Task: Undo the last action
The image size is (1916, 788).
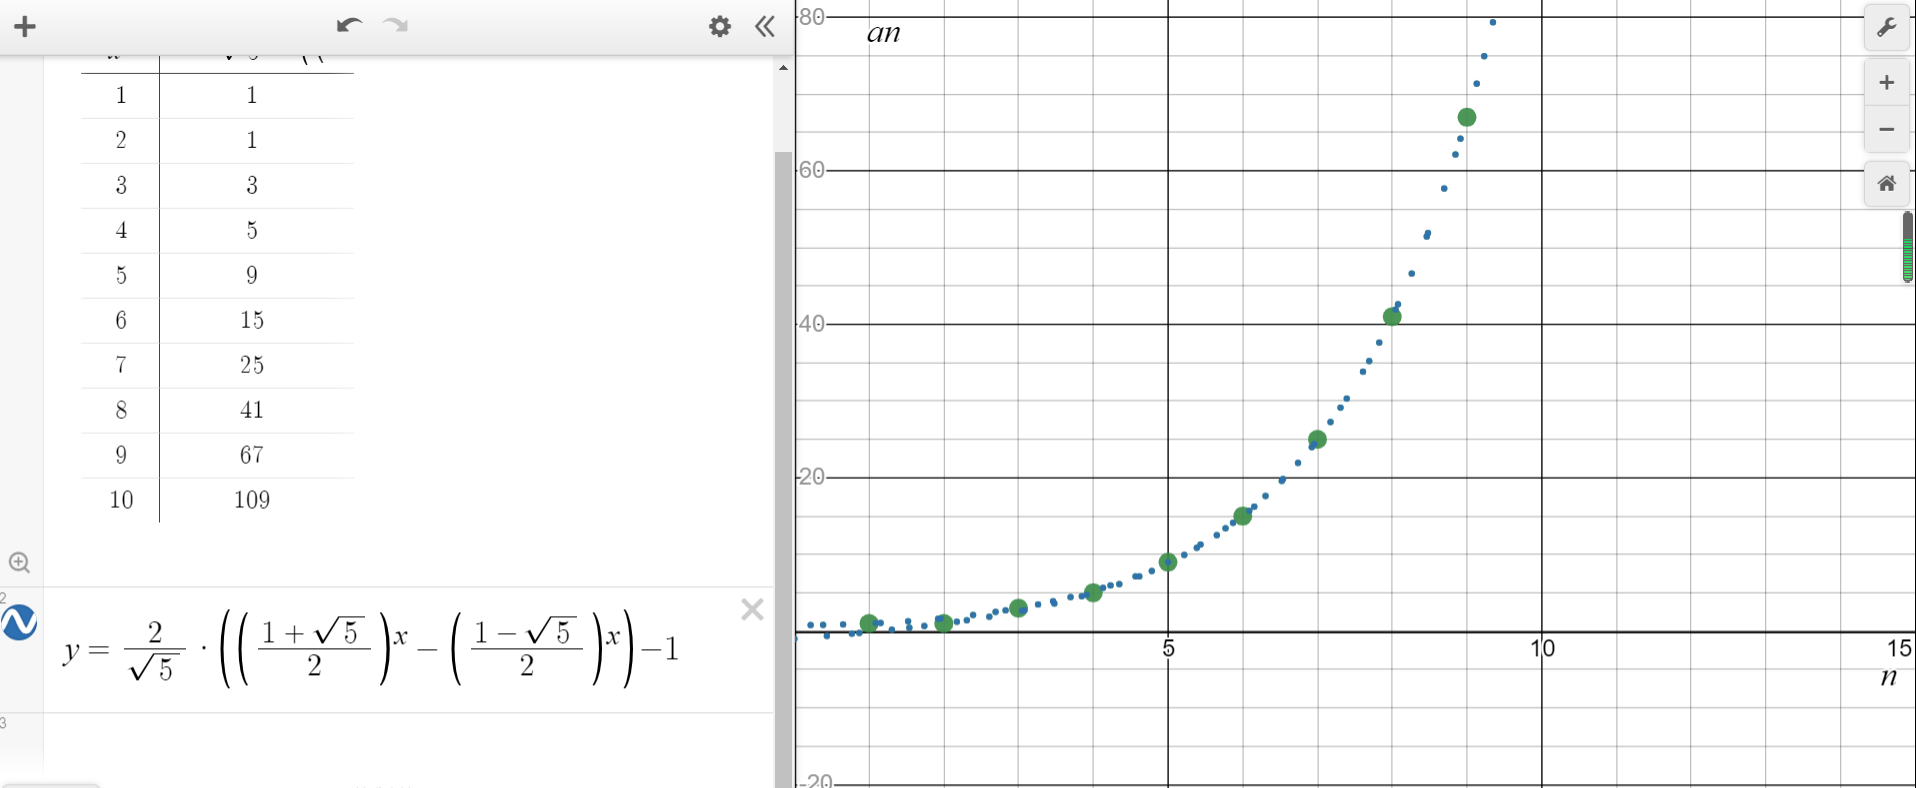Action: [x=349, y=25]
